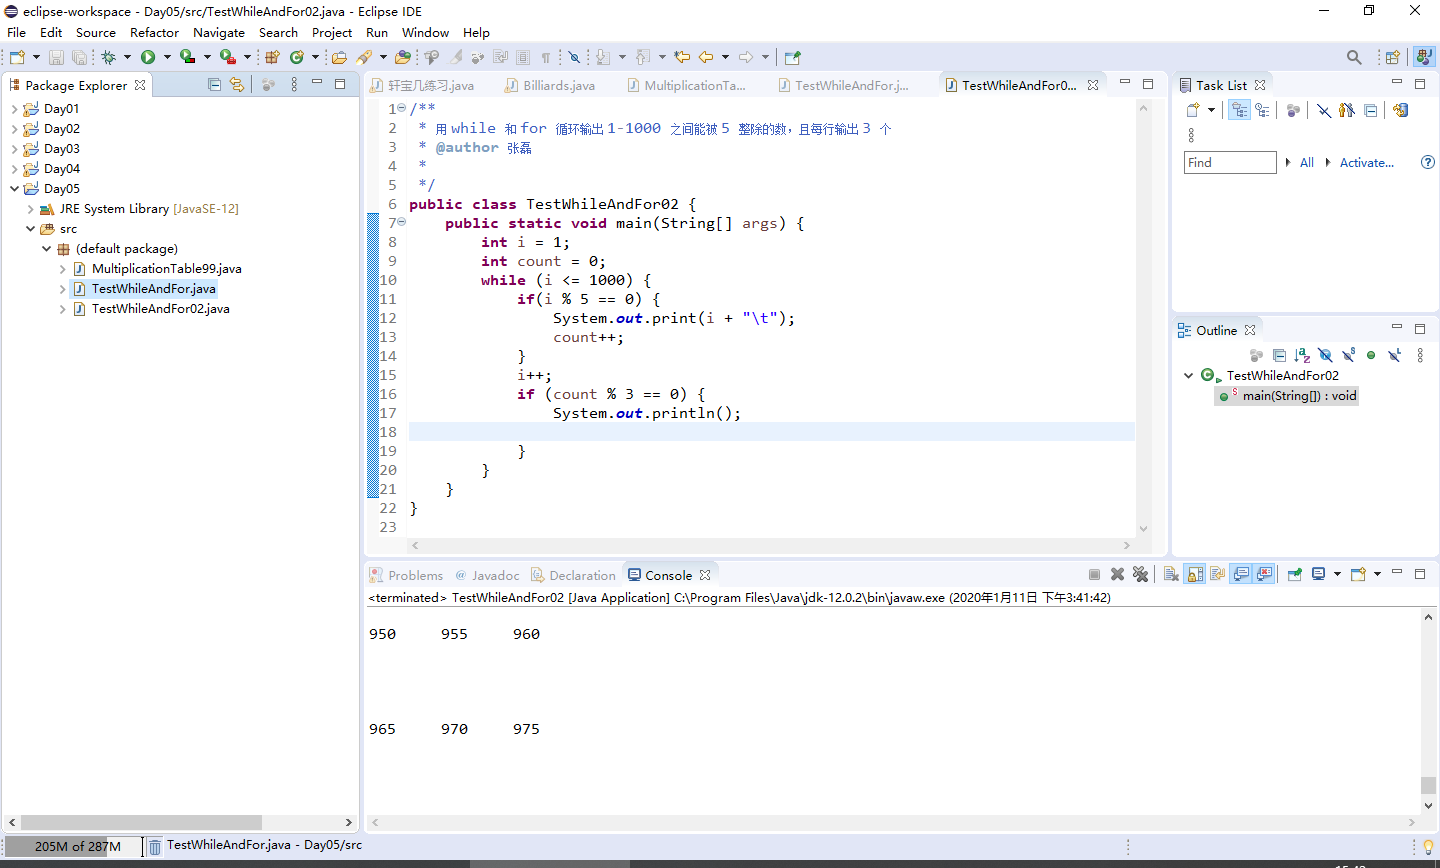This screenshot has height=868, width=1440.
Task: Switch to the Billiards.java editor tab
Action: click(x=551, y=85)
